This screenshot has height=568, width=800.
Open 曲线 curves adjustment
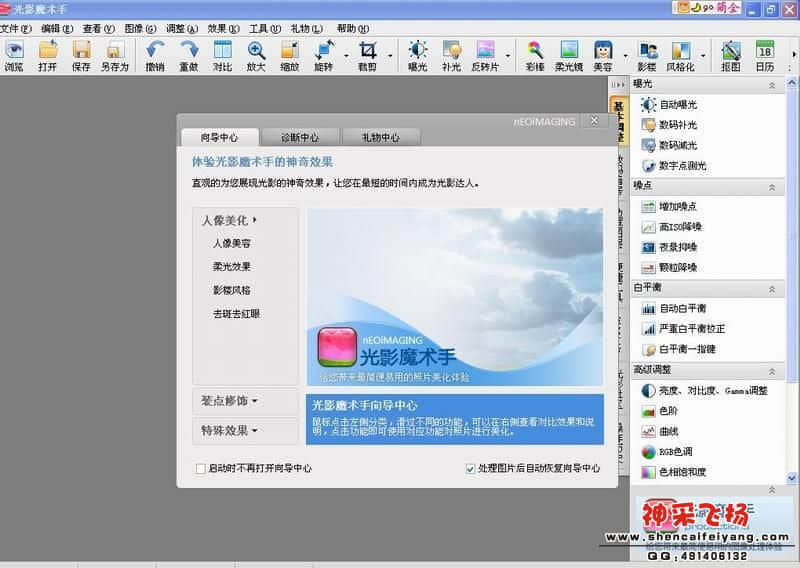tap(660, 432)
